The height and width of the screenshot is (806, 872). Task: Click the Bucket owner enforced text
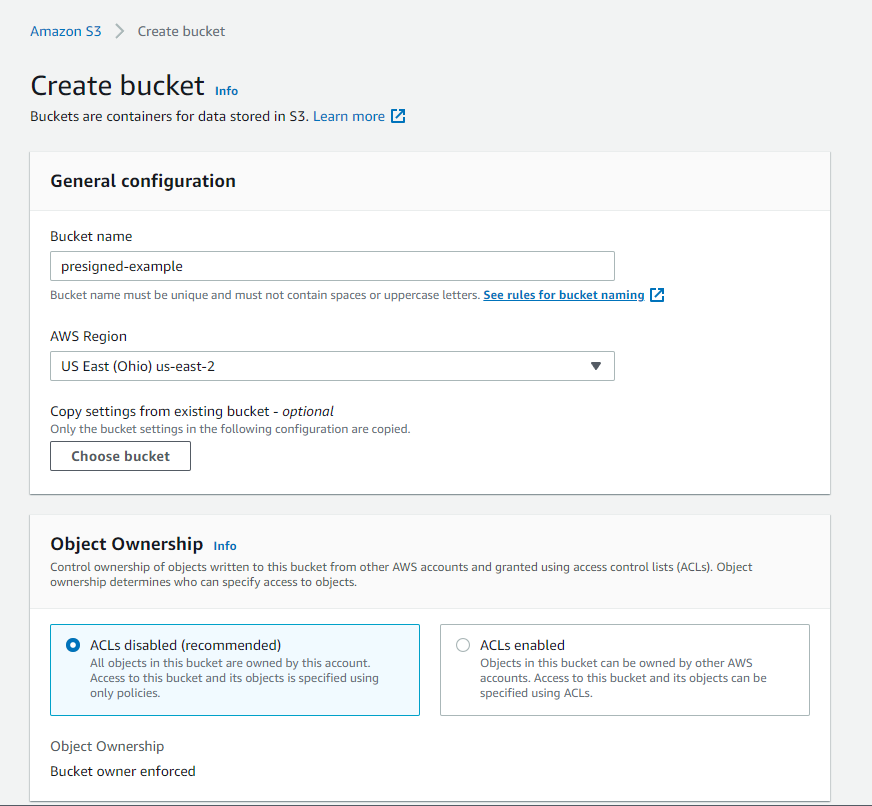123,771
